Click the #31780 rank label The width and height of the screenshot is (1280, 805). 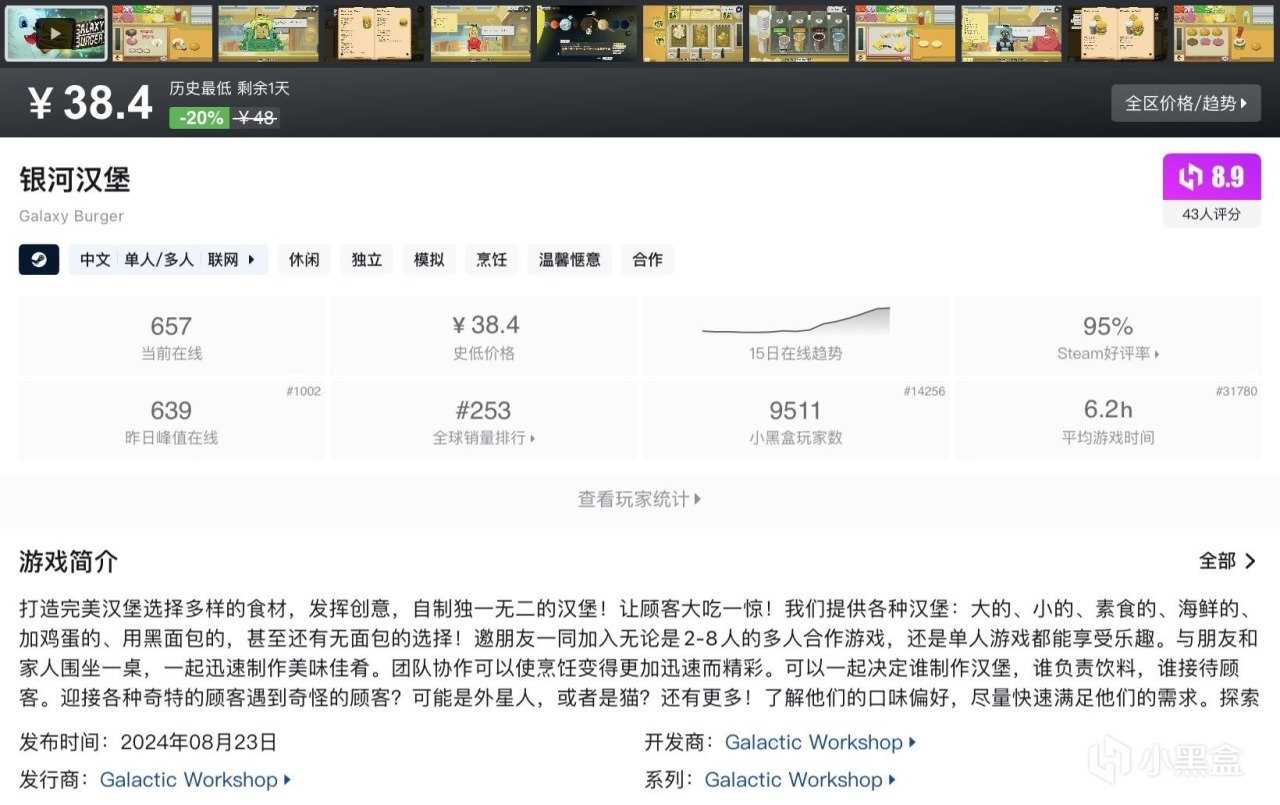coord(1236,391)
